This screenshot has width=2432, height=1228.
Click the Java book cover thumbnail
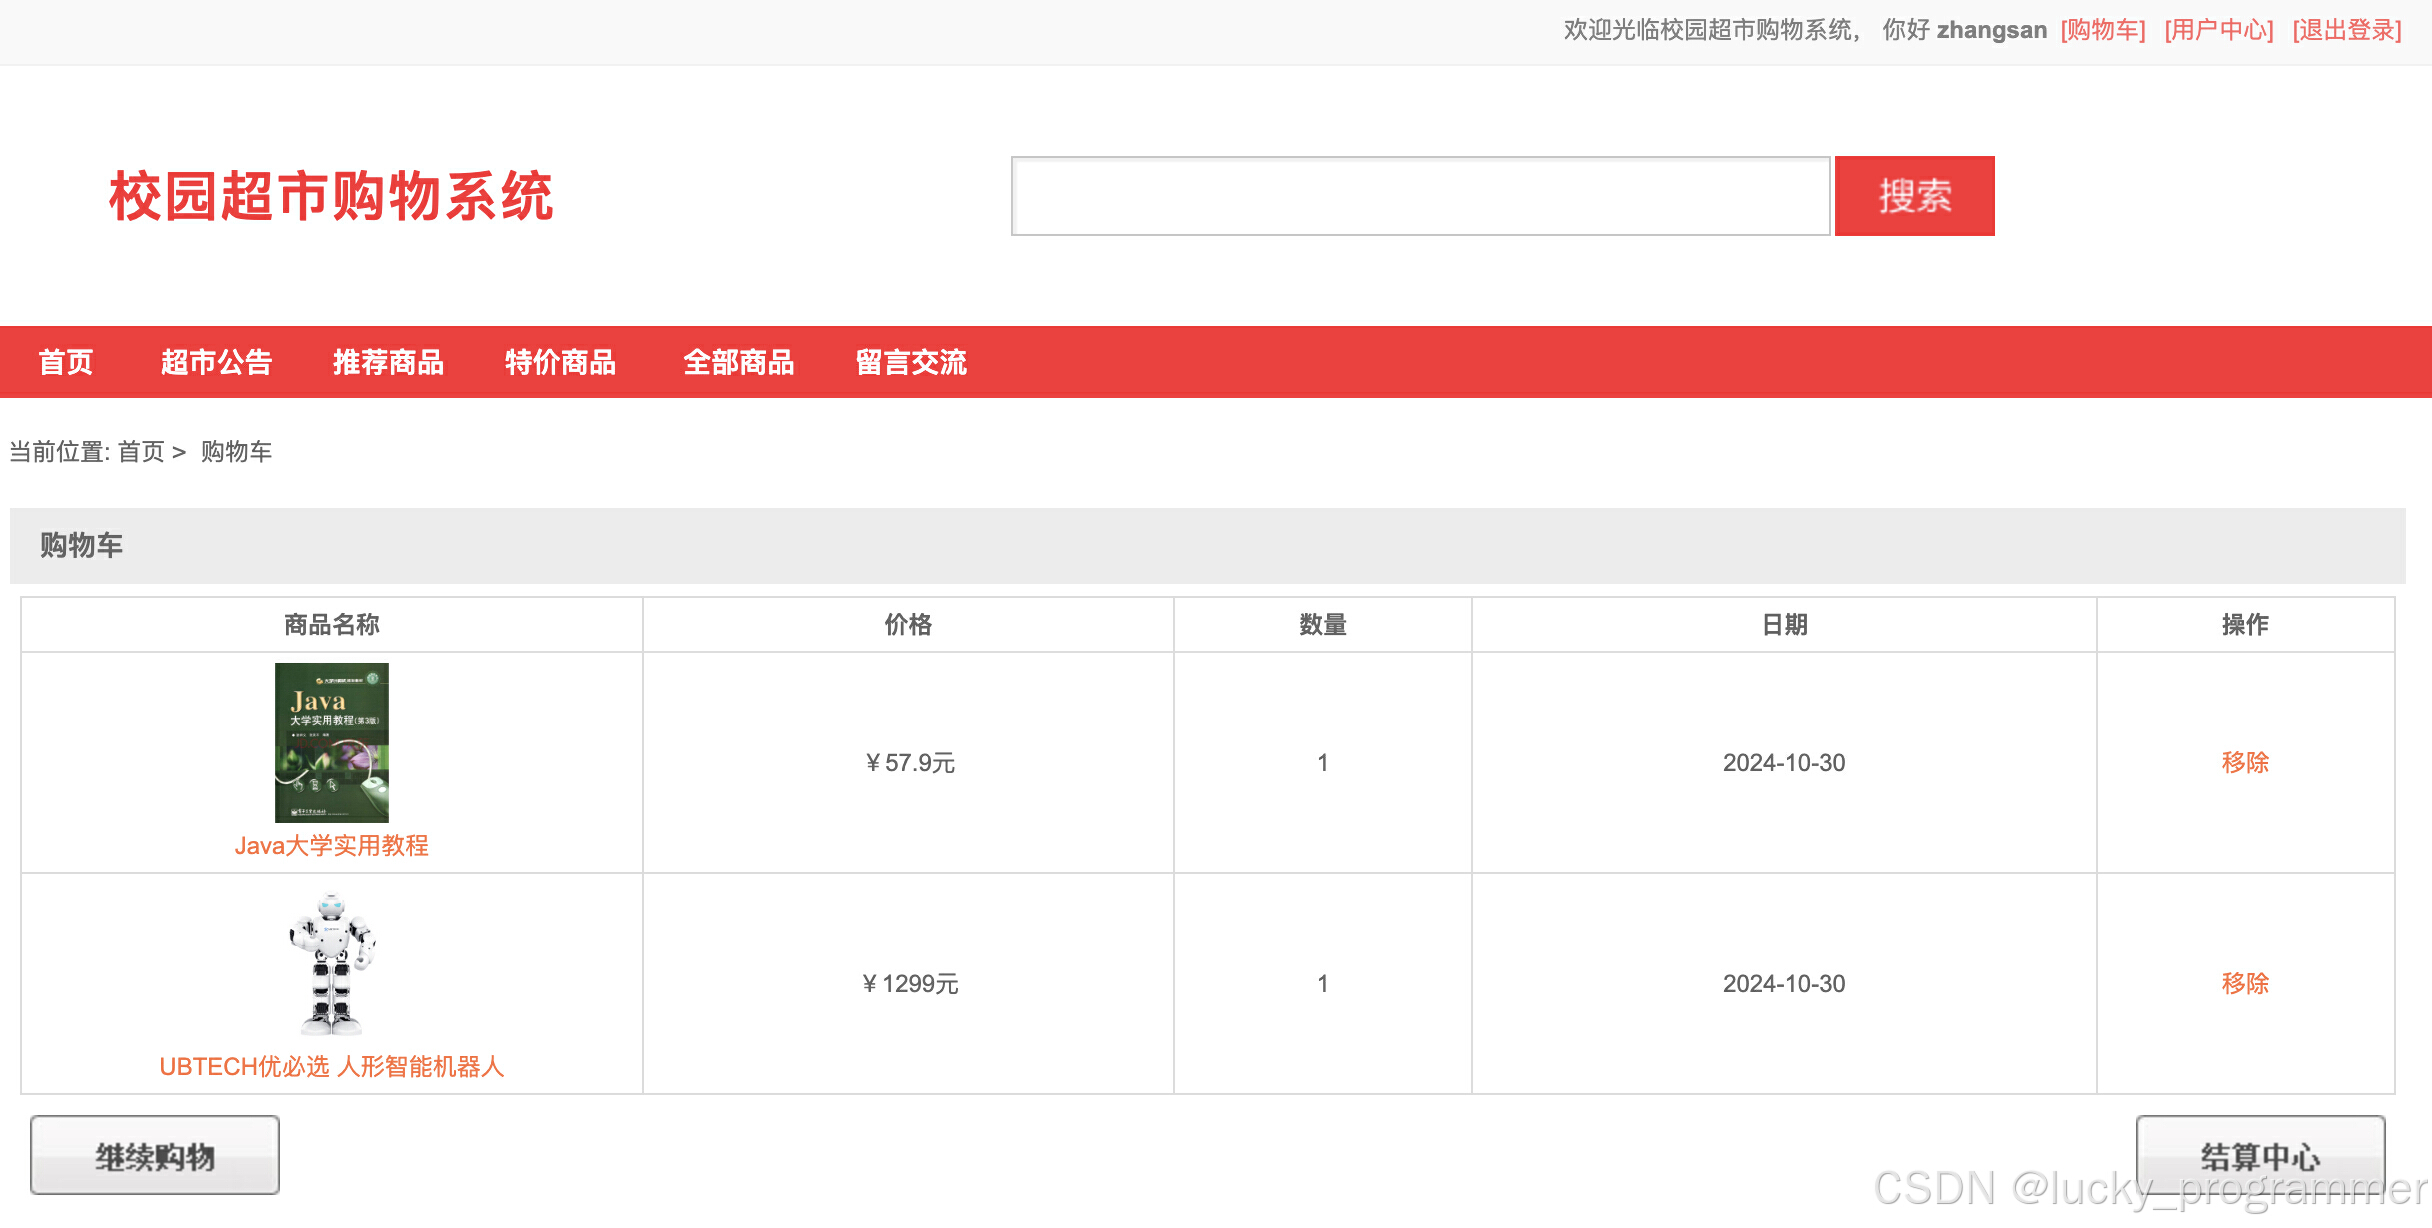[x=331, y=742]
